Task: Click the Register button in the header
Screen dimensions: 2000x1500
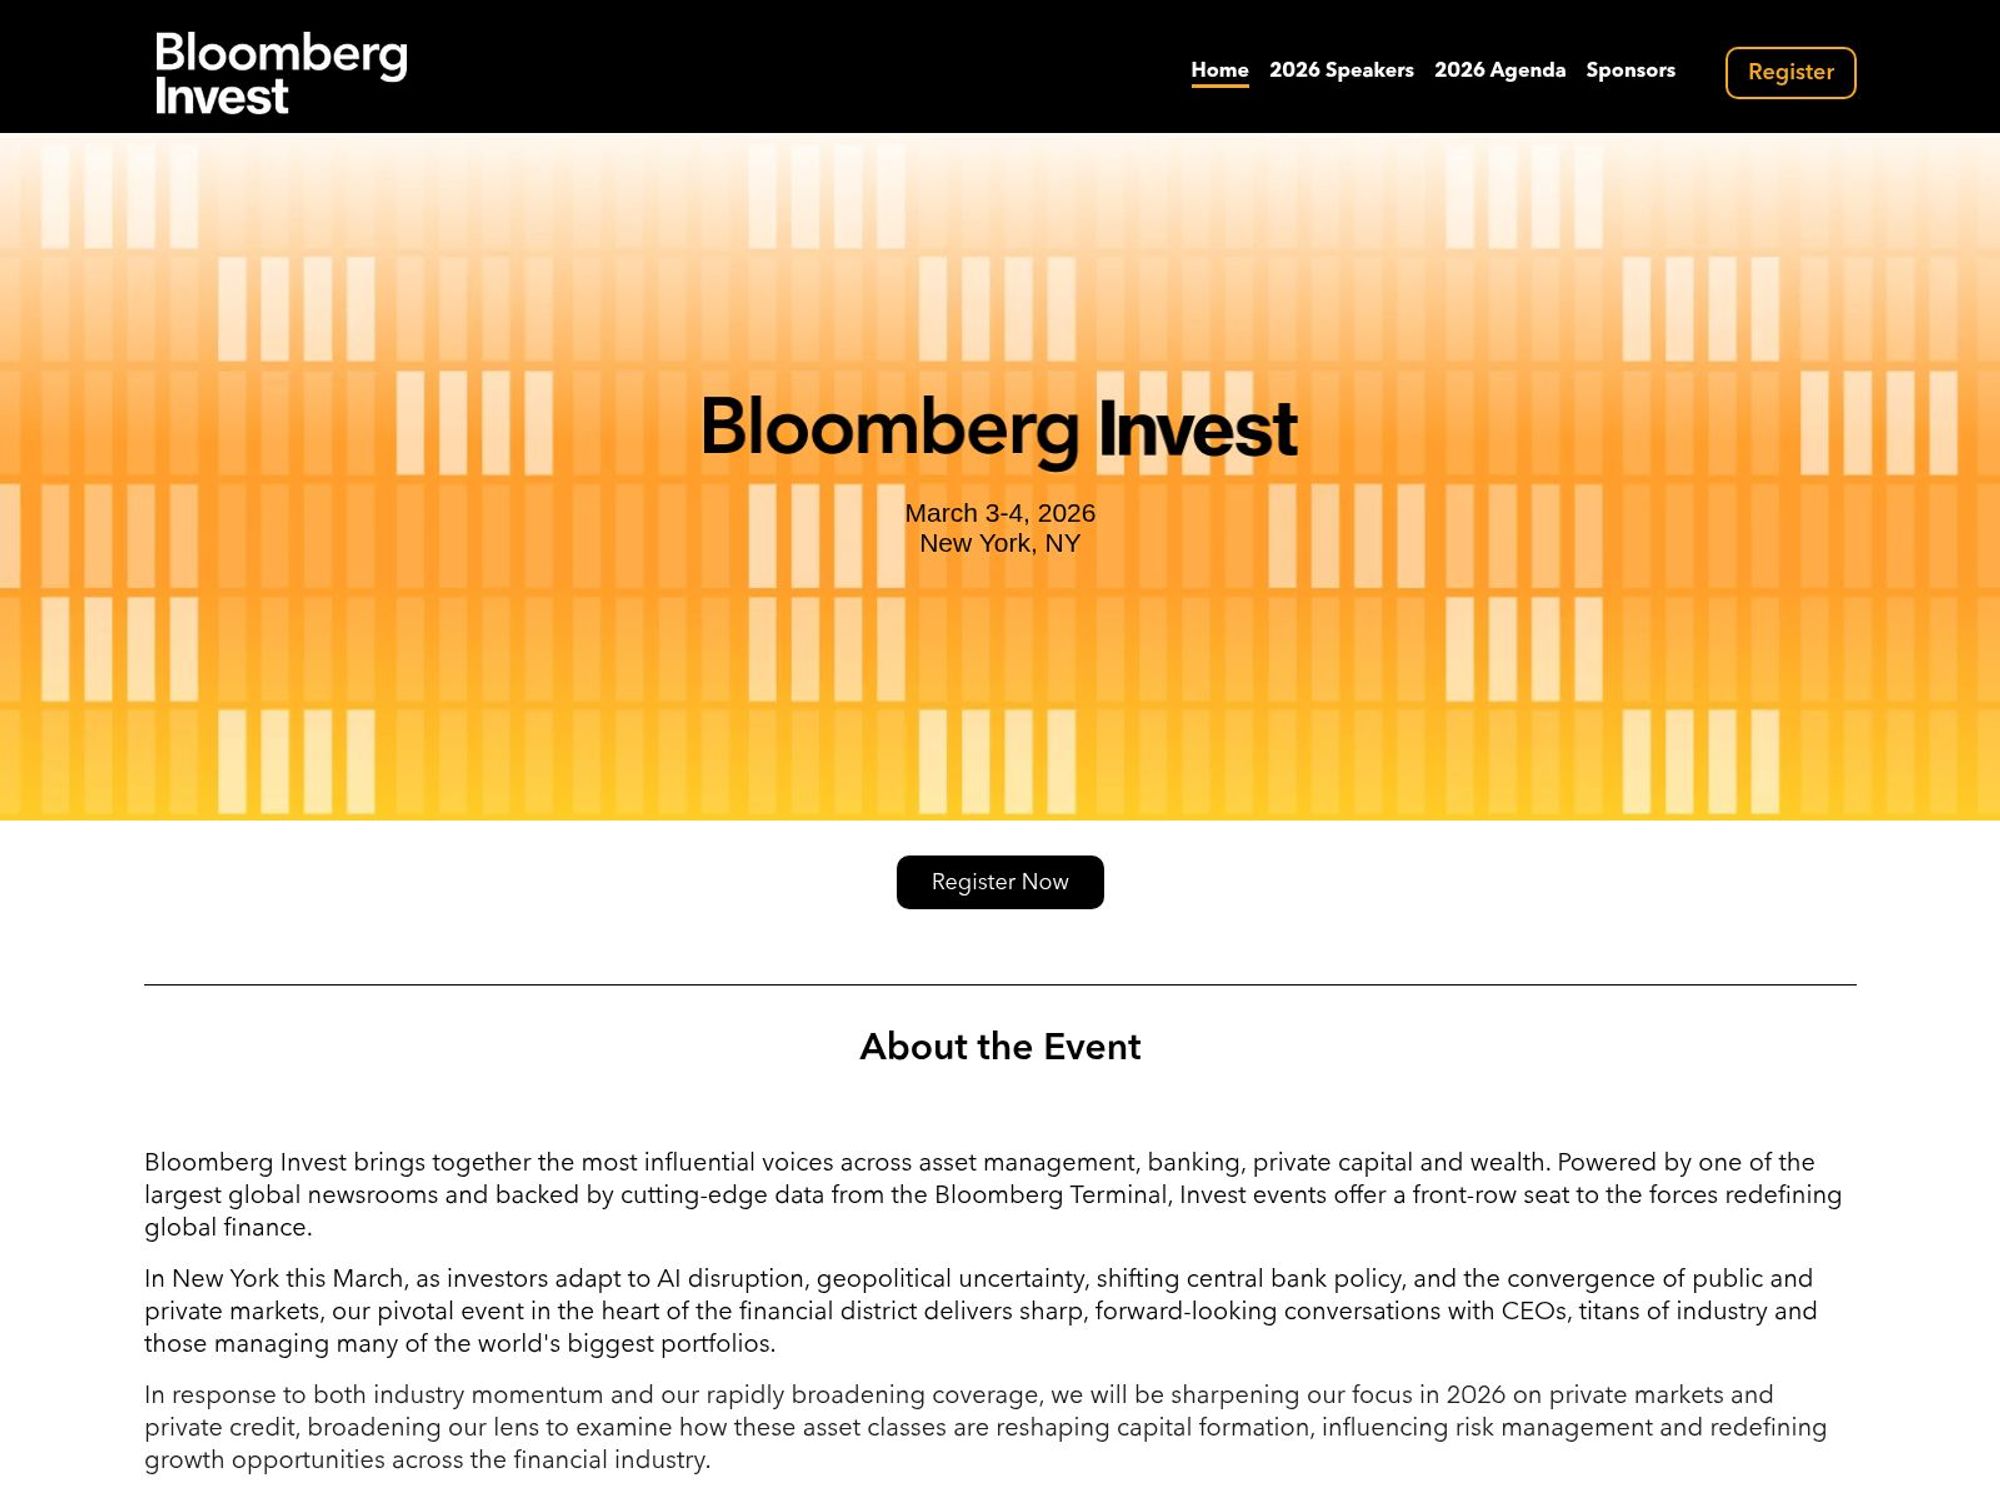Action: (x=1790, y=72)
